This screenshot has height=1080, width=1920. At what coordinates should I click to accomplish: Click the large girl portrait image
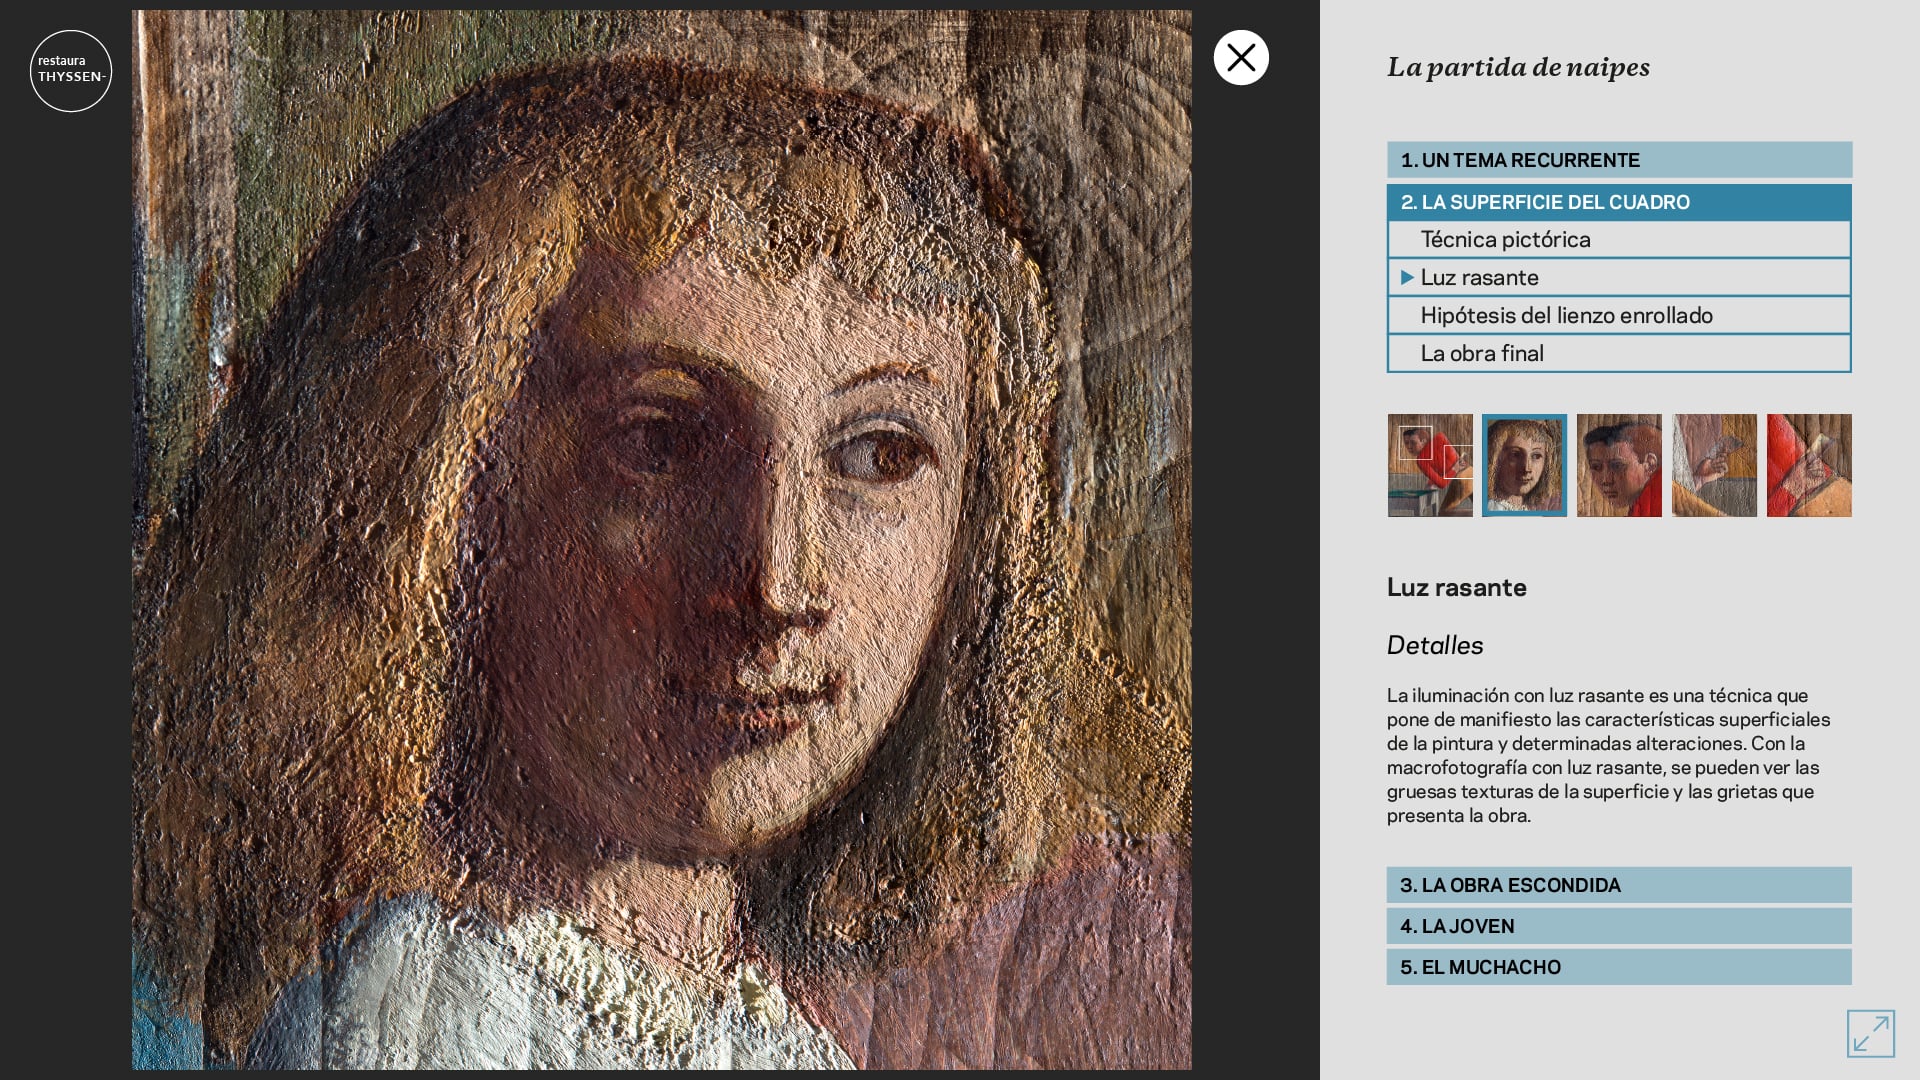pyautogui.click(x=661, y=540)
